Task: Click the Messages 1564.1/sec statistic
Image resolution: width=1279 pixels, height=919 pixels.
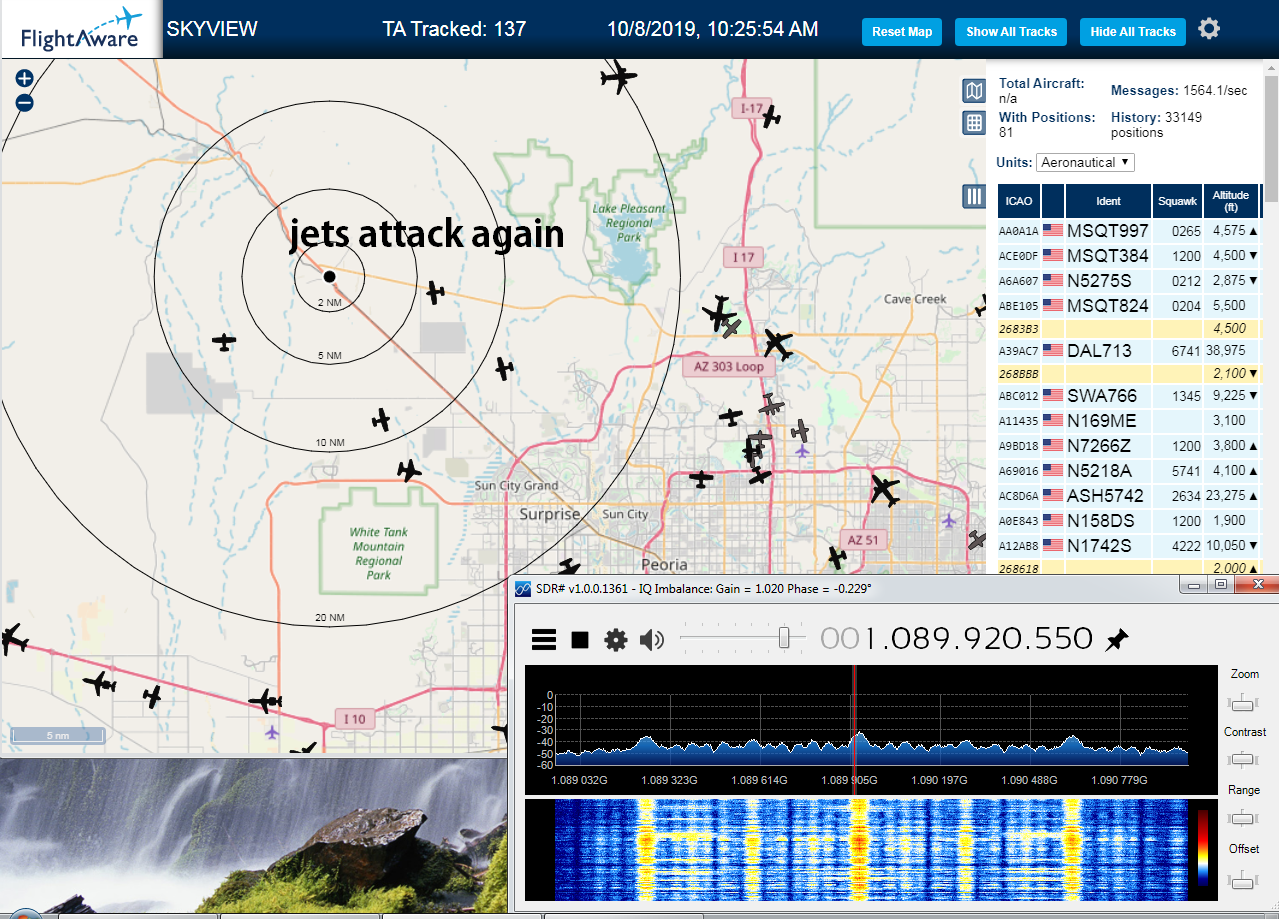Action: (1179, 91)
